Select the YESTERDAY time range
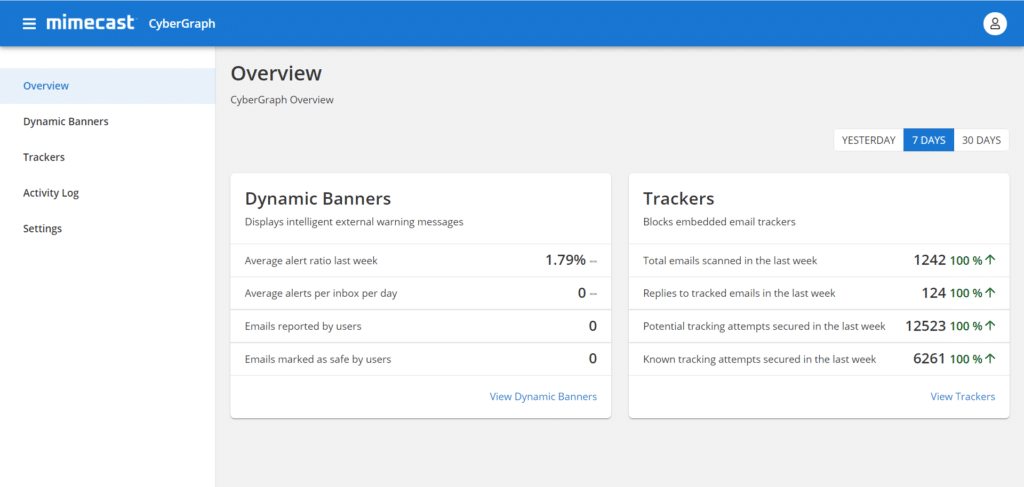The image size is (1024, 487). (869, 140)
